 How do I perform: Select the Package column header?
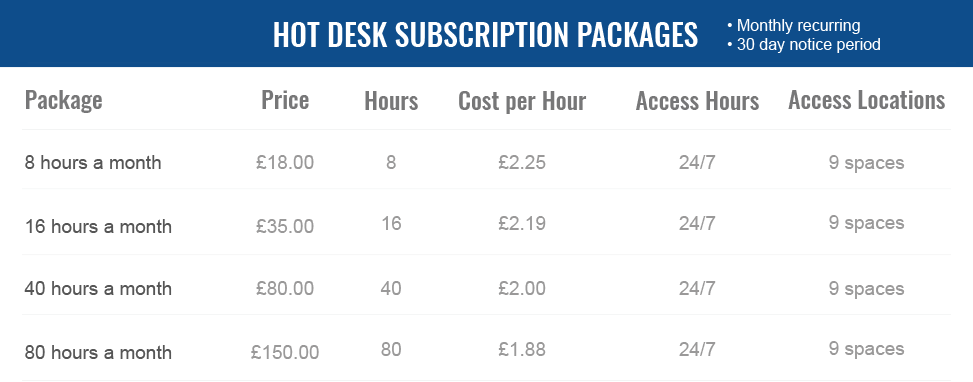click(63, 100)
